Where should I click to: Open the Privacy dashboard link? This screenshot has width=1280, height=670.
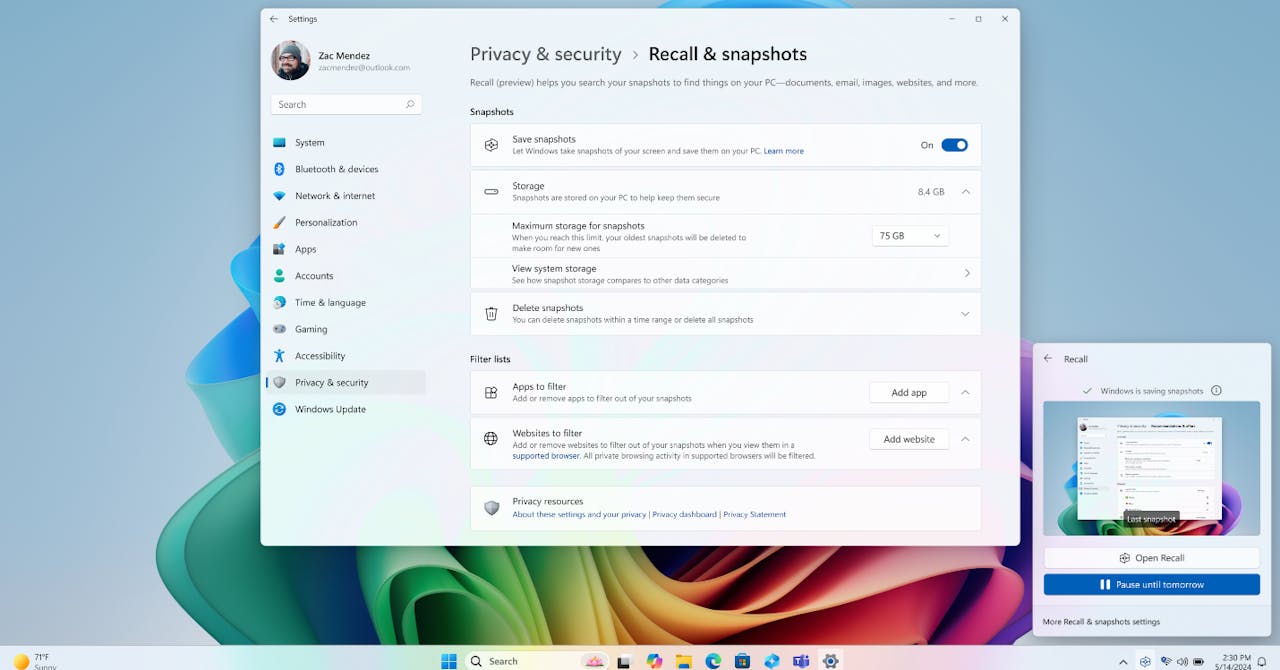(x=685, y=515)
